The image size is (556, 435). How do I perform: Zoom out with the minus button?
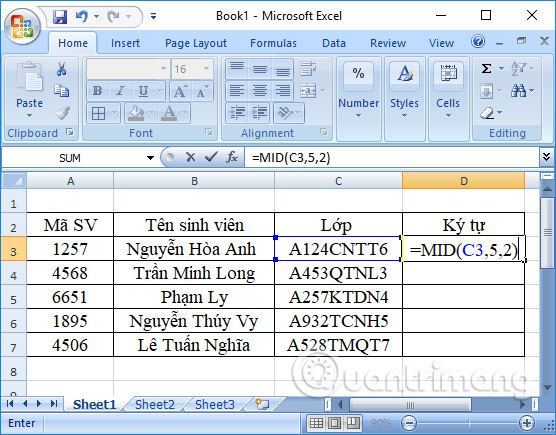click(409, 423)
